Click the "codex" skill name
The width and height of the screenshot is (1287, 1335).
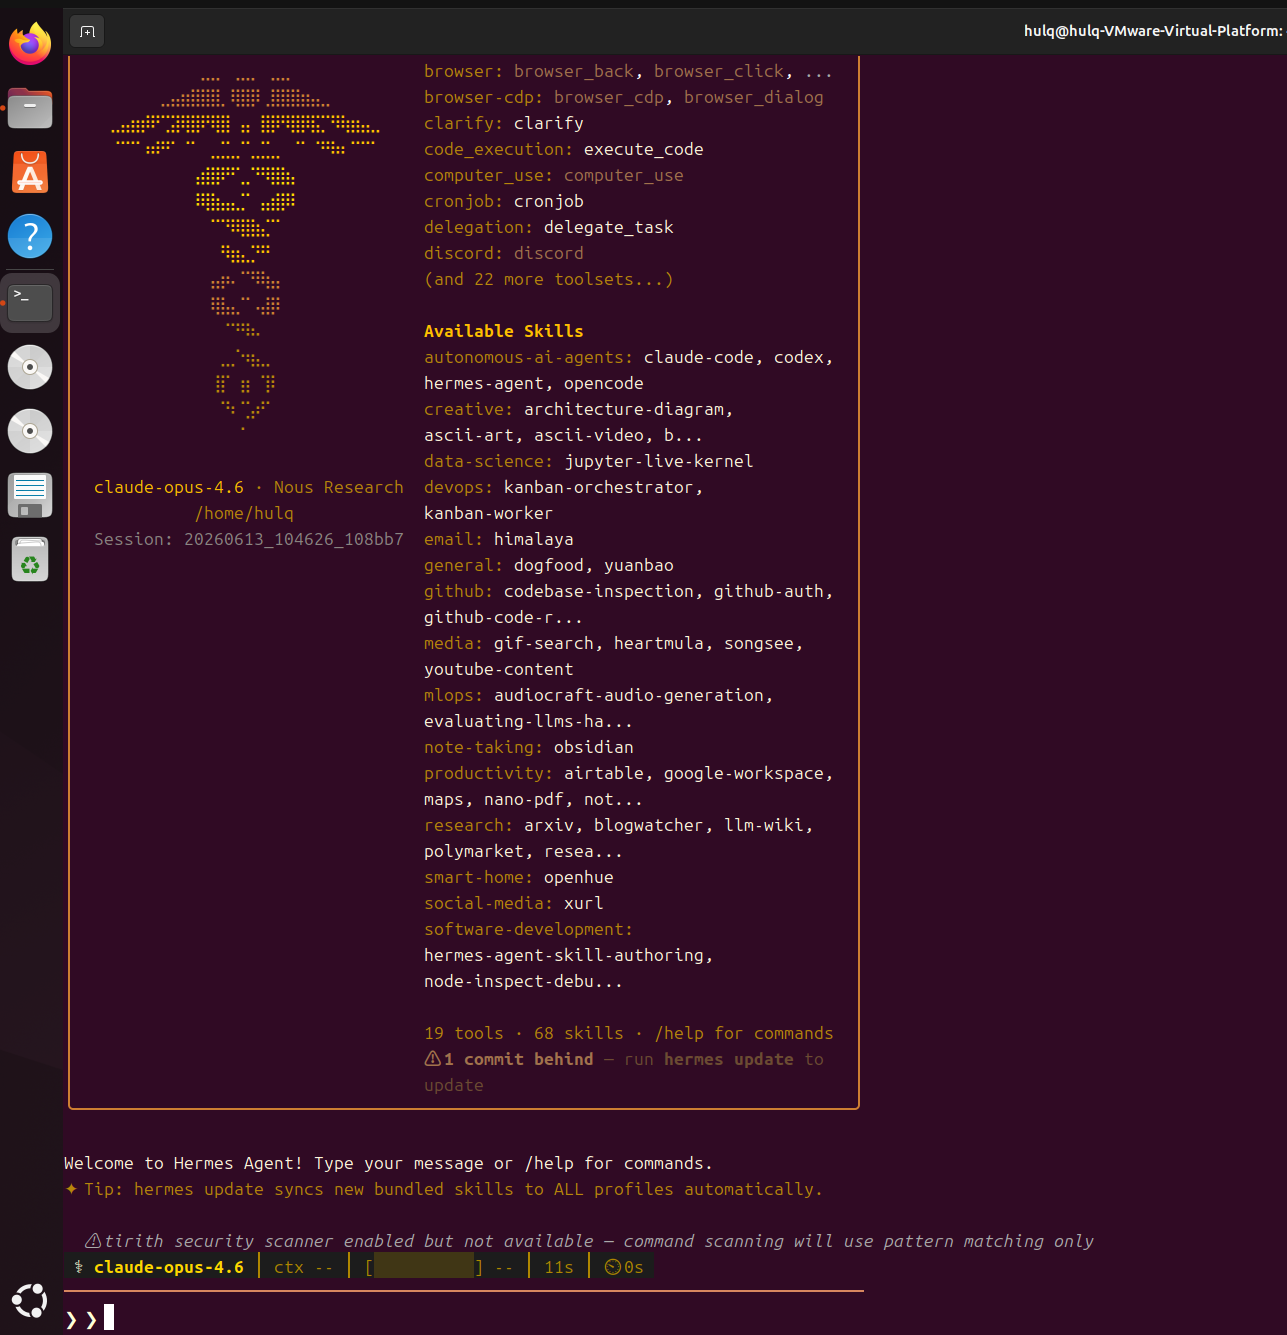point(799,357)
